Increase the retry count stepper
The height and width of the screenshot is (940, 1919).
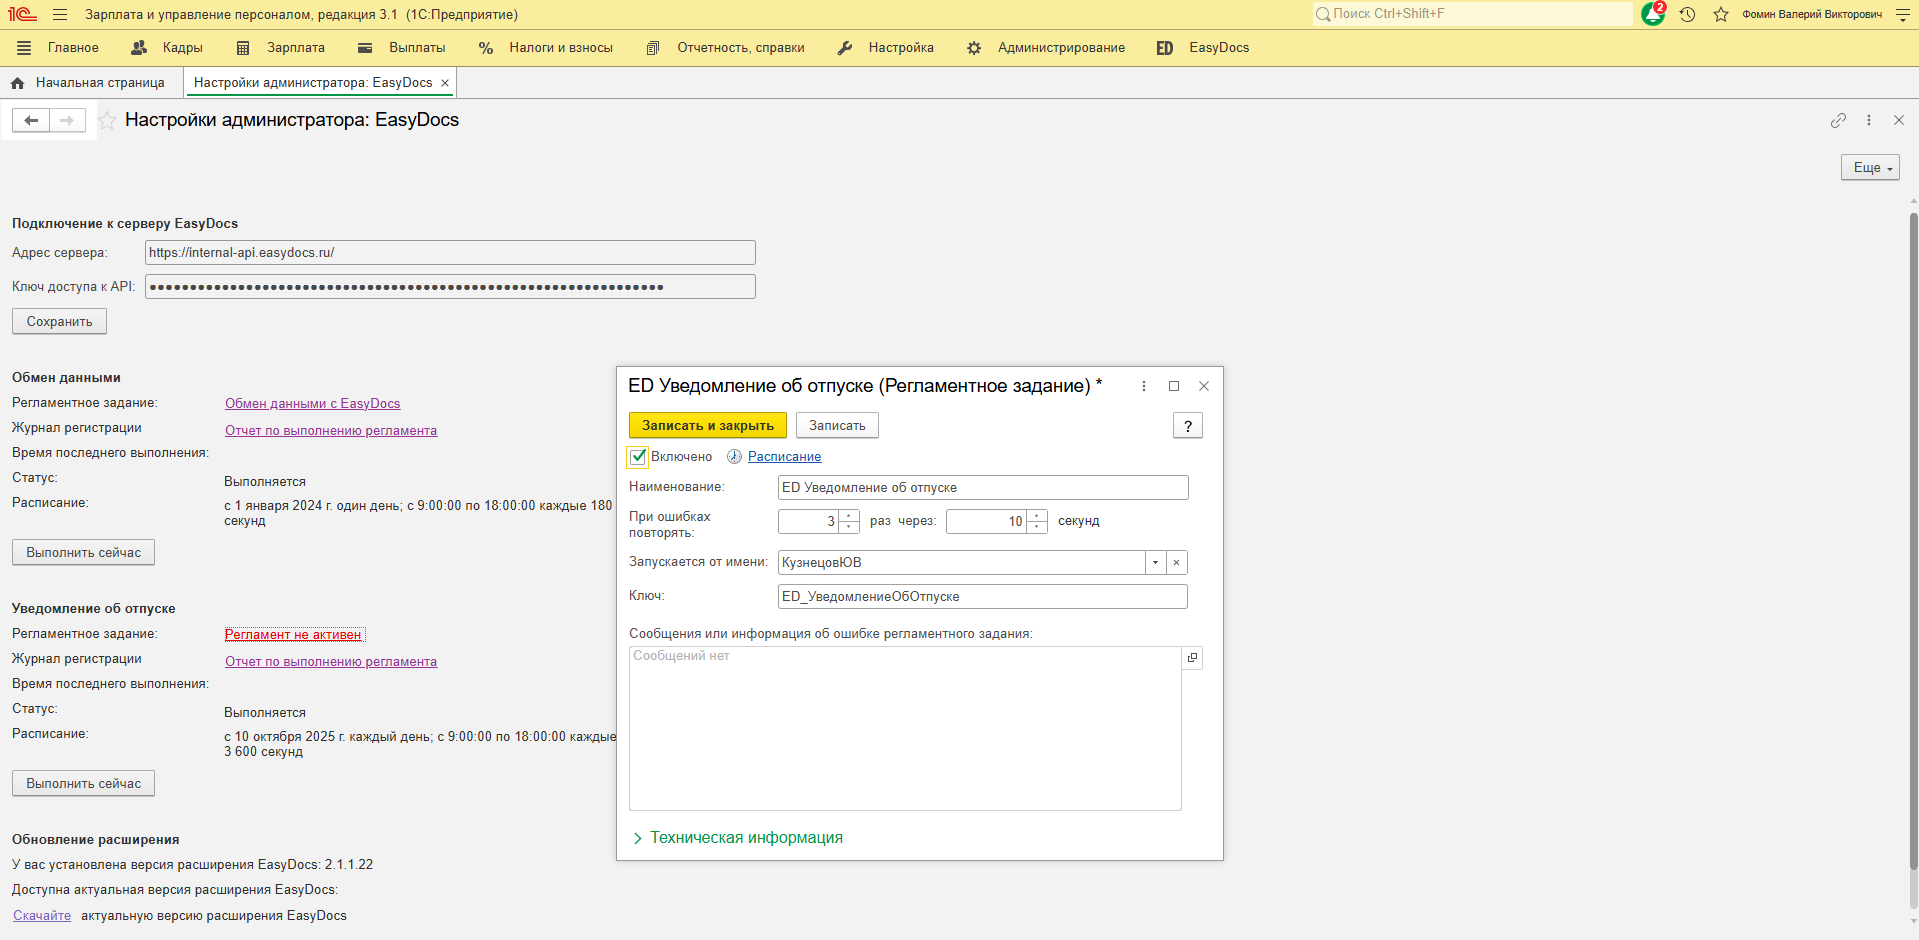[x=849, y=516]
